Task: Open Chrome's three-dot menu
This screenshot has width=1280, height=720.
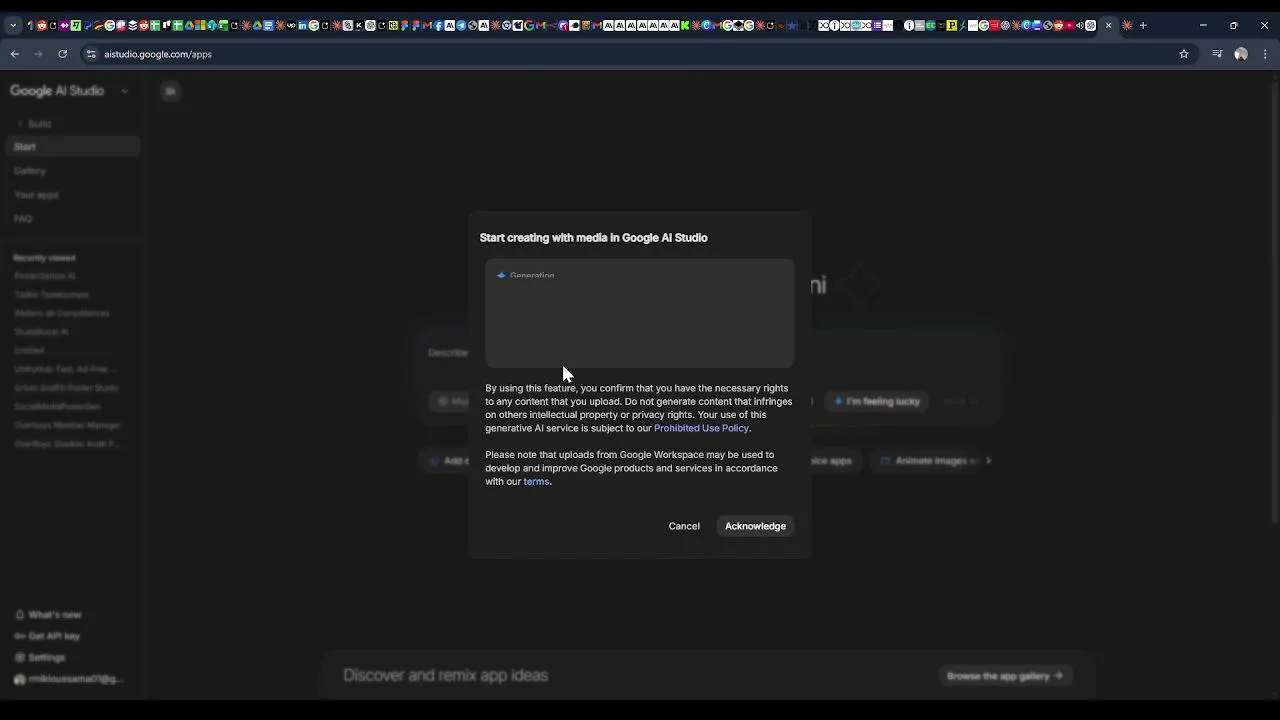Action: [1265, 54]
